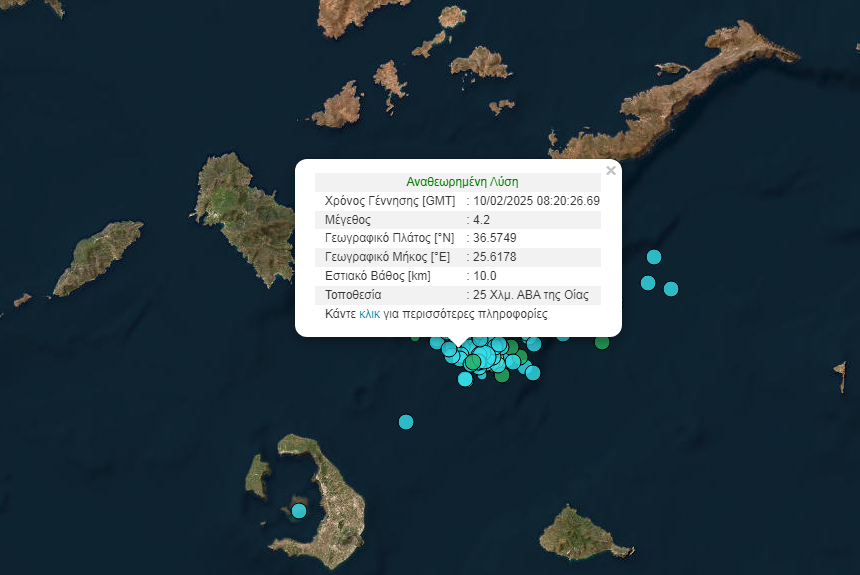Click the 'Τοποθεσία' label
The width and height of the screenshot is (860, 575).
pos(353,295)
